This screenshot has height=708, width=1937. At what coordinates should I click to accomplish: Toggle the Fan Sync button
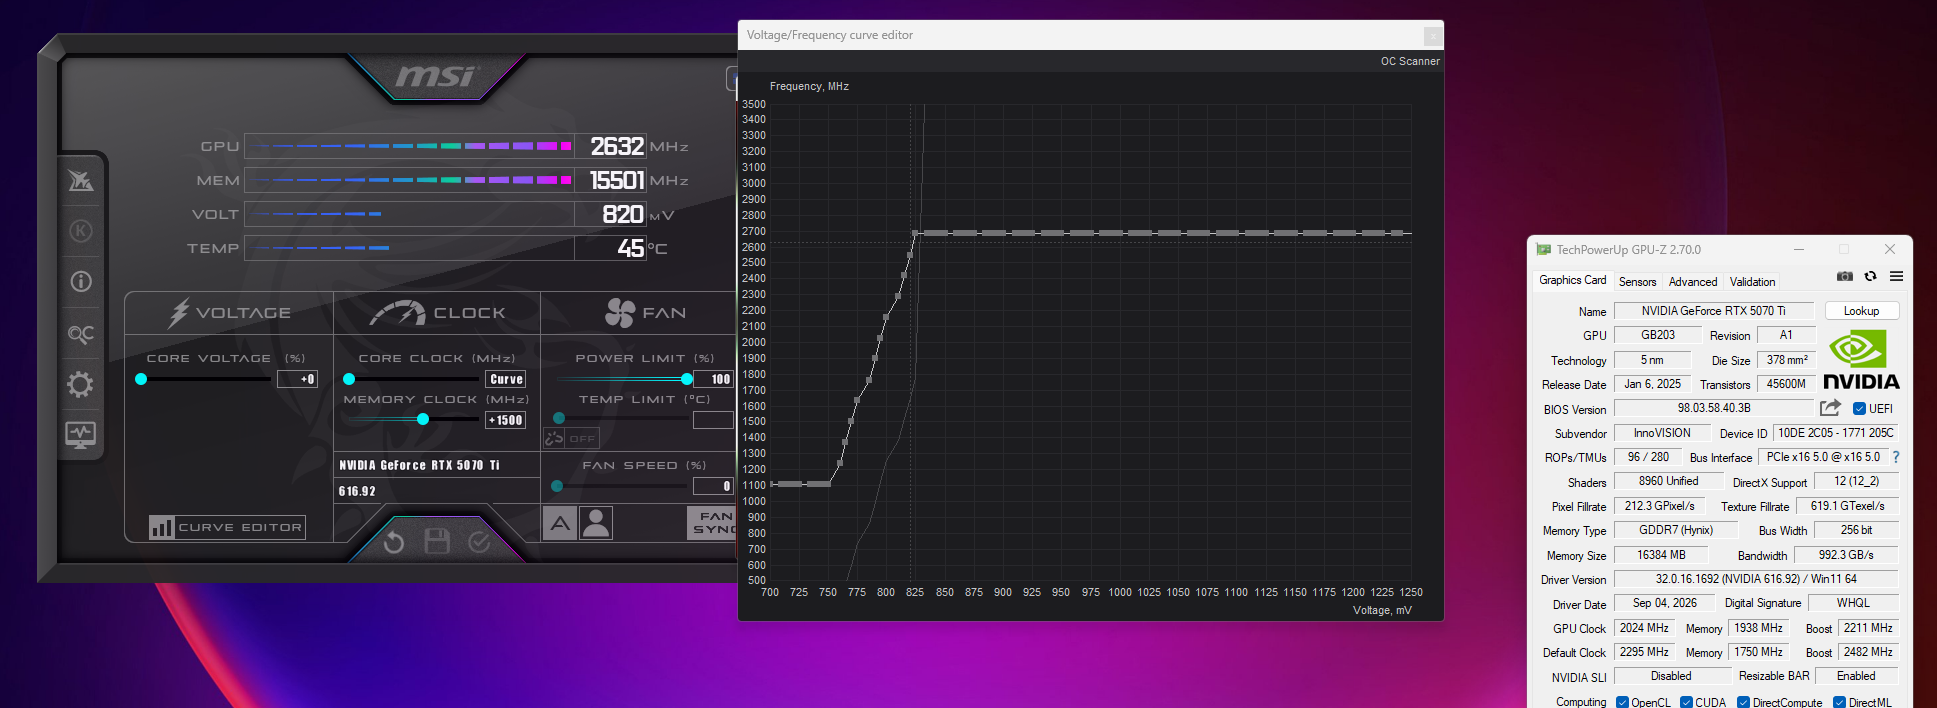click(712, 523)
